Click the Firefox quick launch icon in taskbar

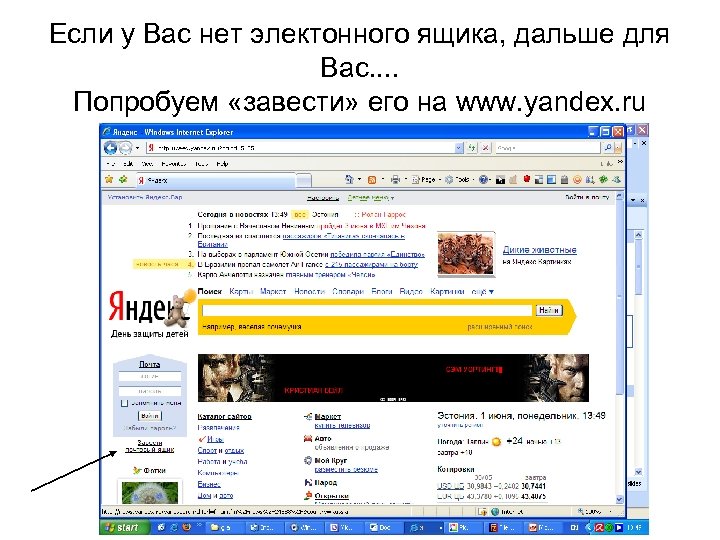pos(186,528)
